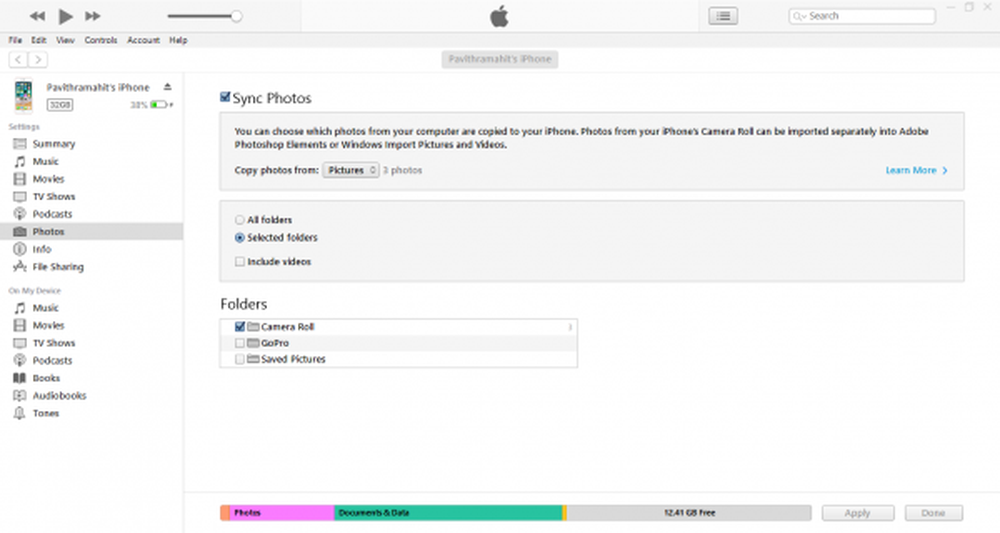Open the Copy photos from dropdown
The image size is (1000, 533).
click(351, 171)
